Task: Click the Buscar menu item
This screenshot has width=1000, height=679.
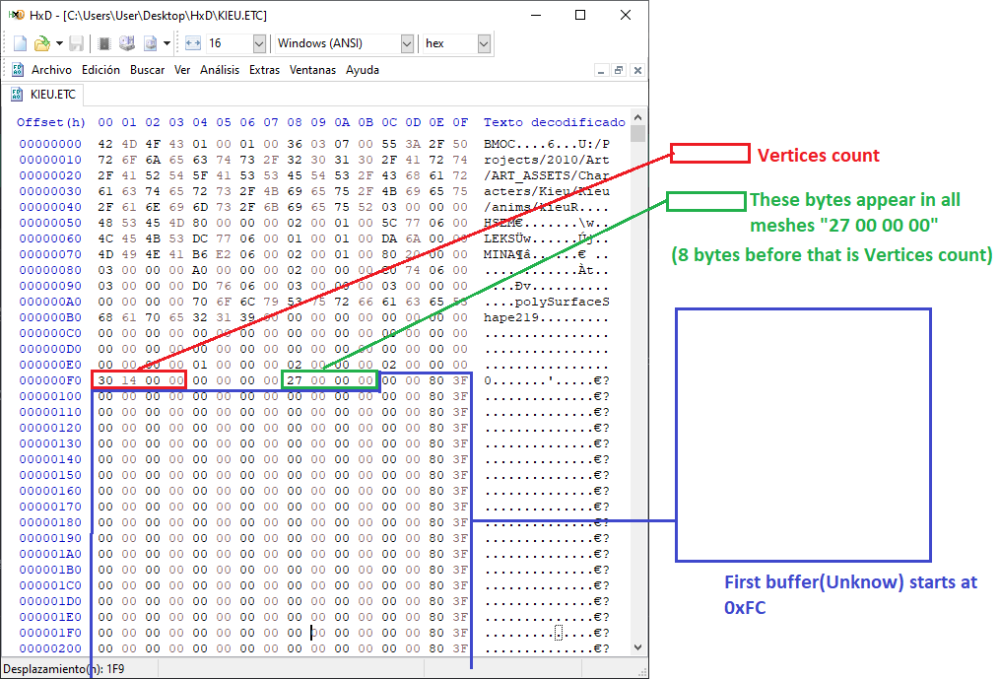Action: pos(147,70)
